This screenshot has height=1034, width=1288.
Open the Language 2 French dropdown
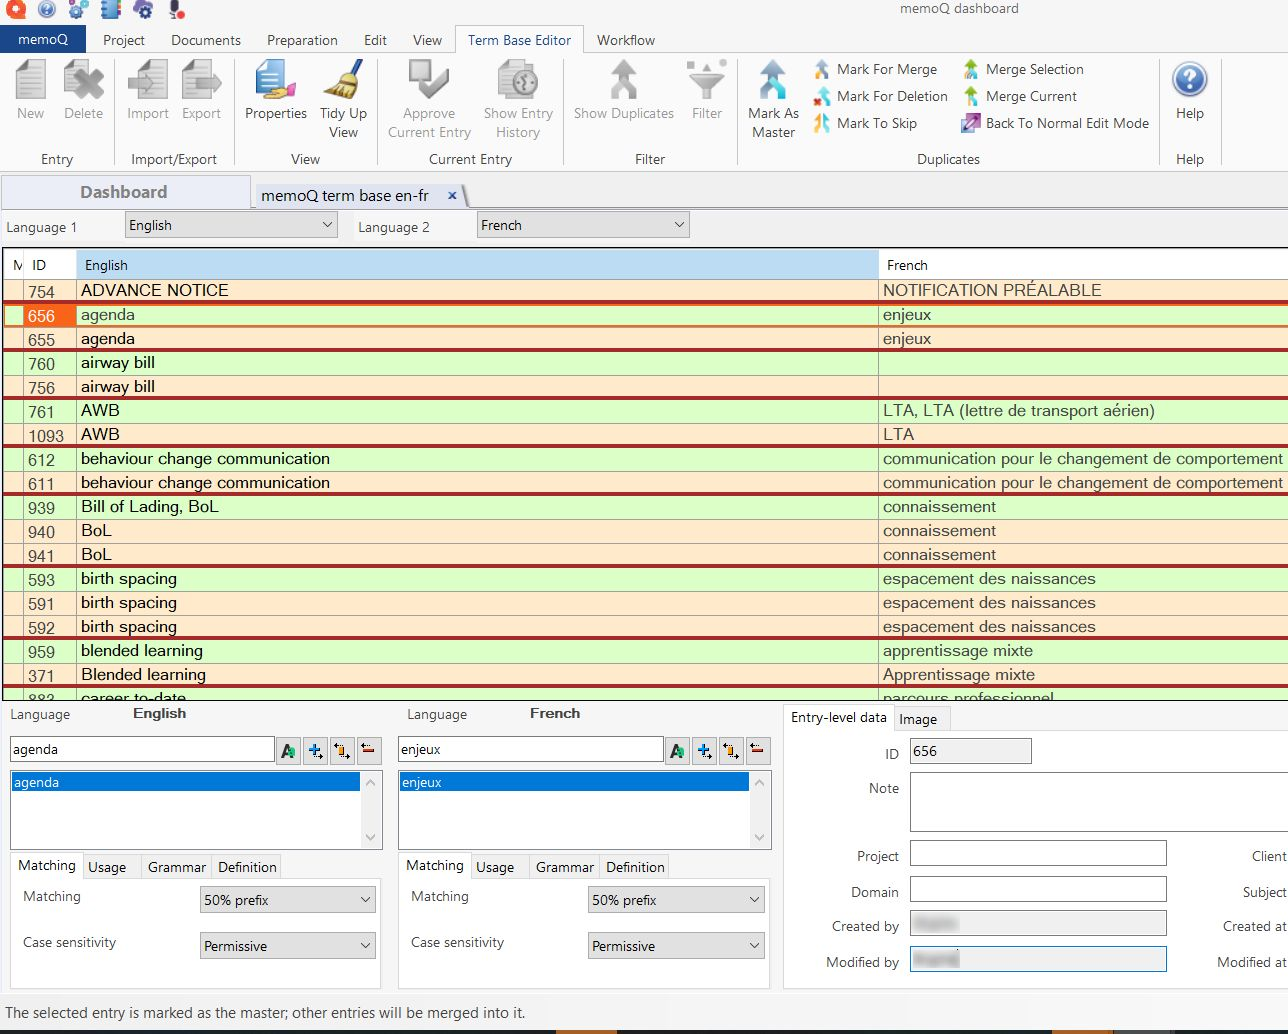pos(583,225)
